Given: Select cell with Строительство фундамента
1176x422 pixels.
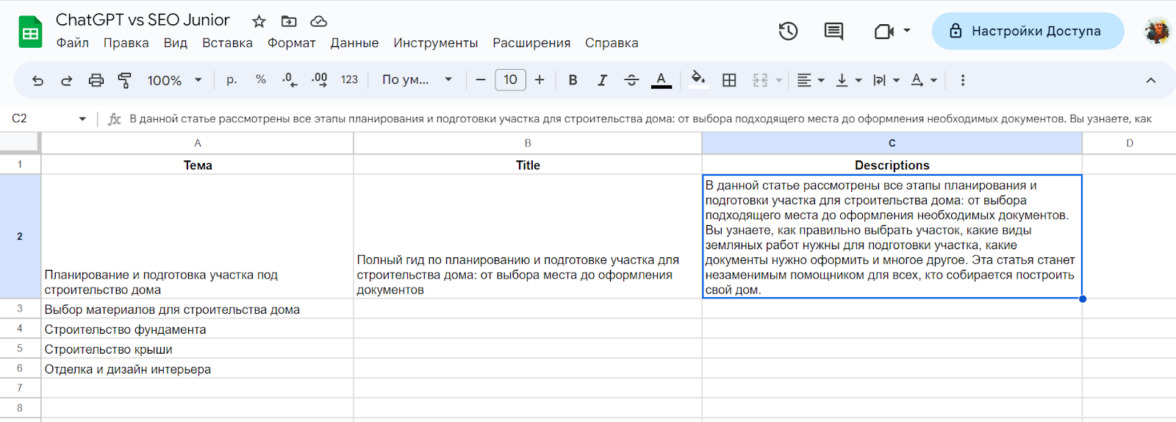Looking at the screenshot, I should click(197, 329).
